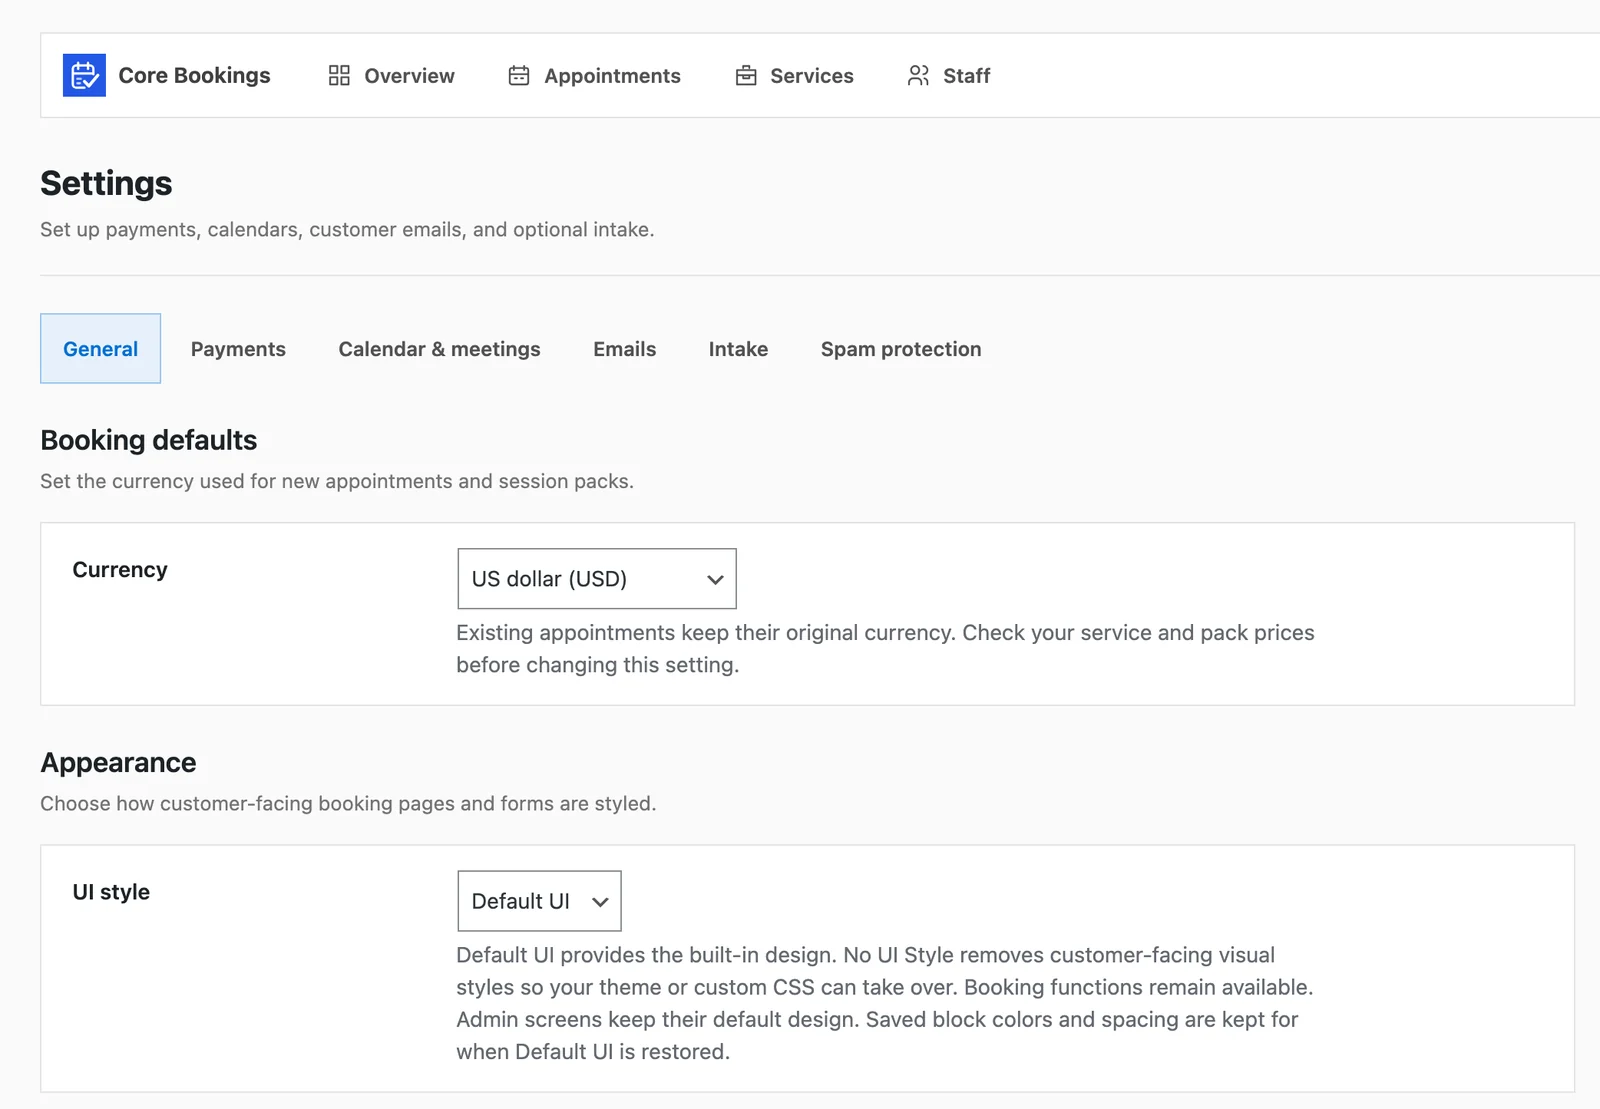Click the Appearance section heading
The width and height of the screenshot is (1600, 1109).
[118, 762]
